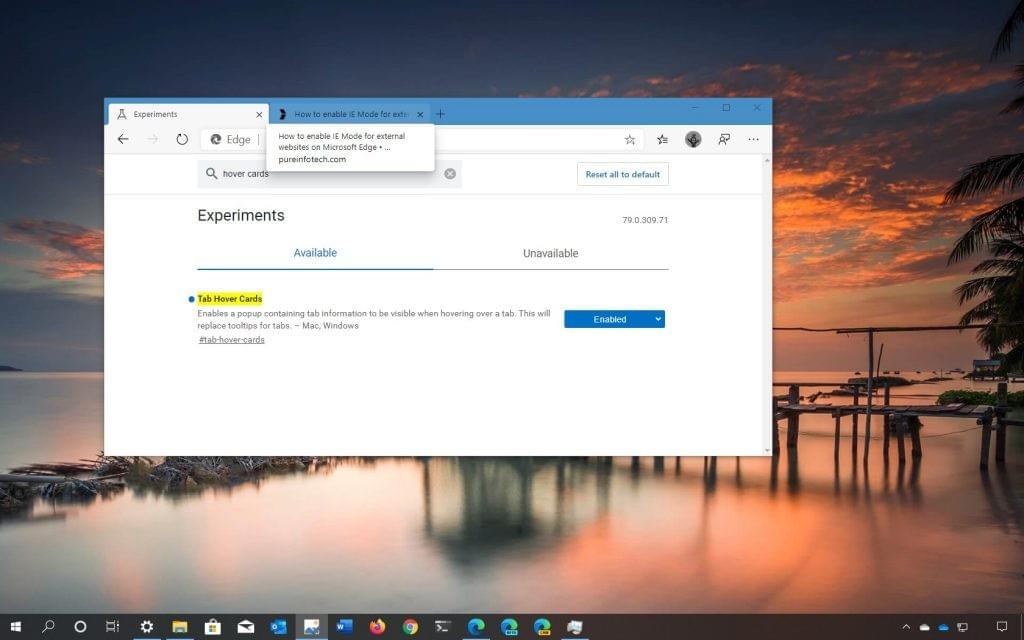The image size is (1024, 640).
Task: Select the Unavailable experiments tab
Action: (550, 253)
